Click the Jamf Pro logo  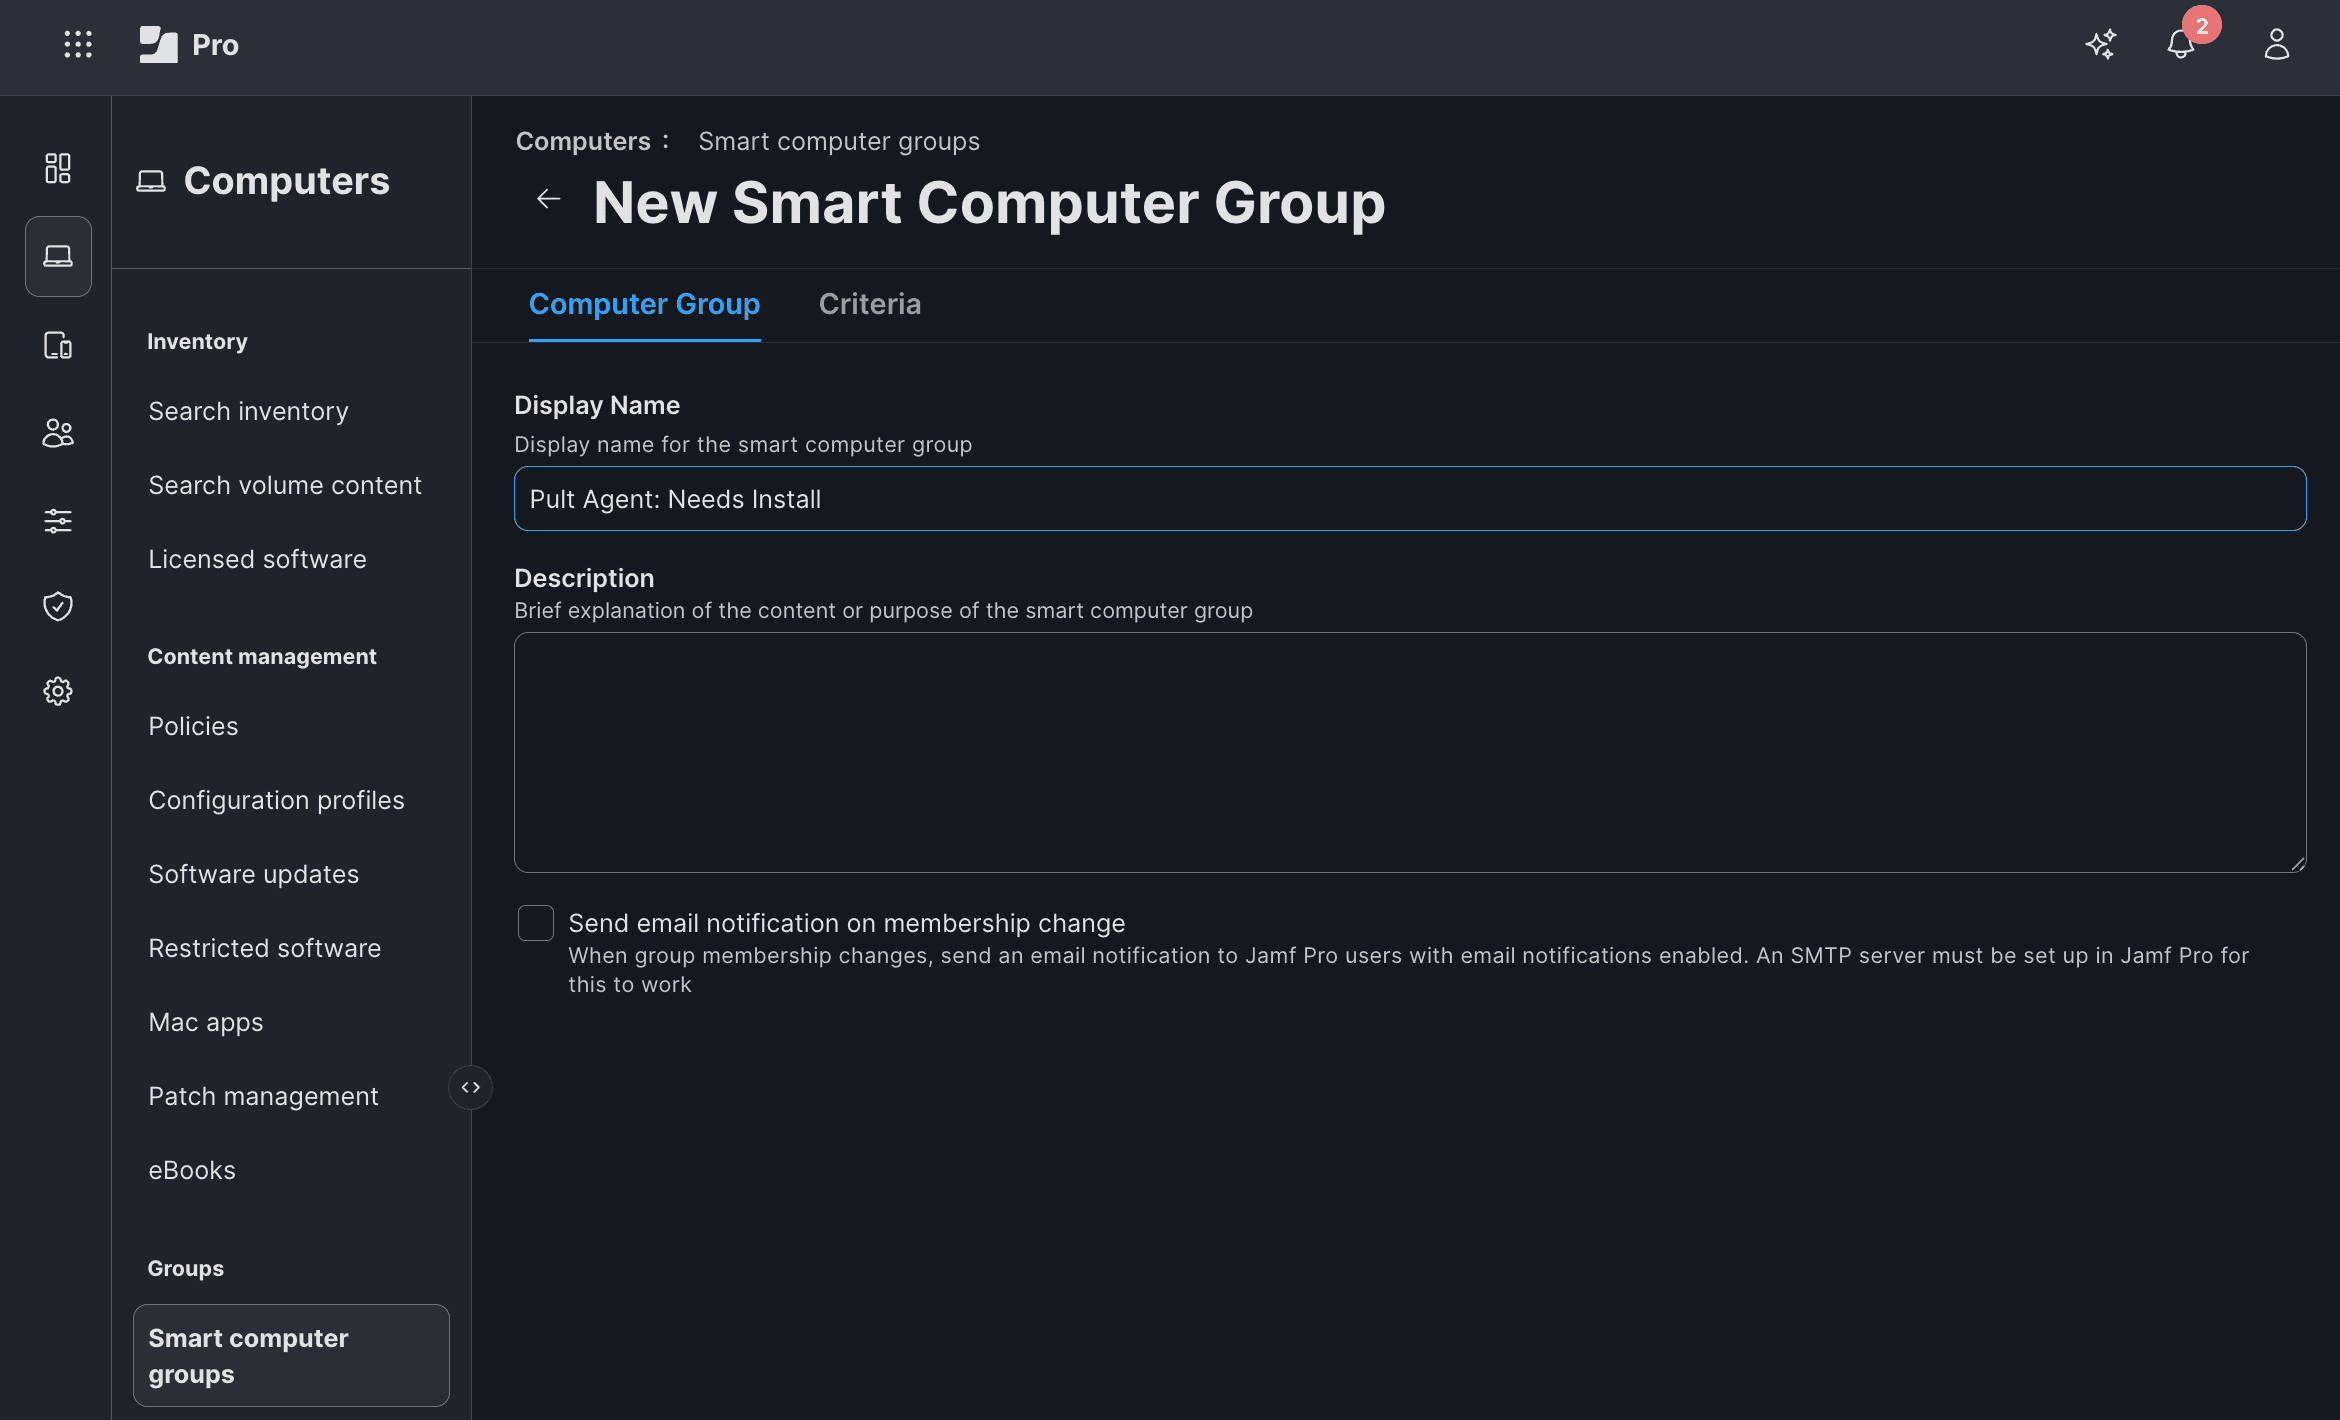[x=189, y=44]
